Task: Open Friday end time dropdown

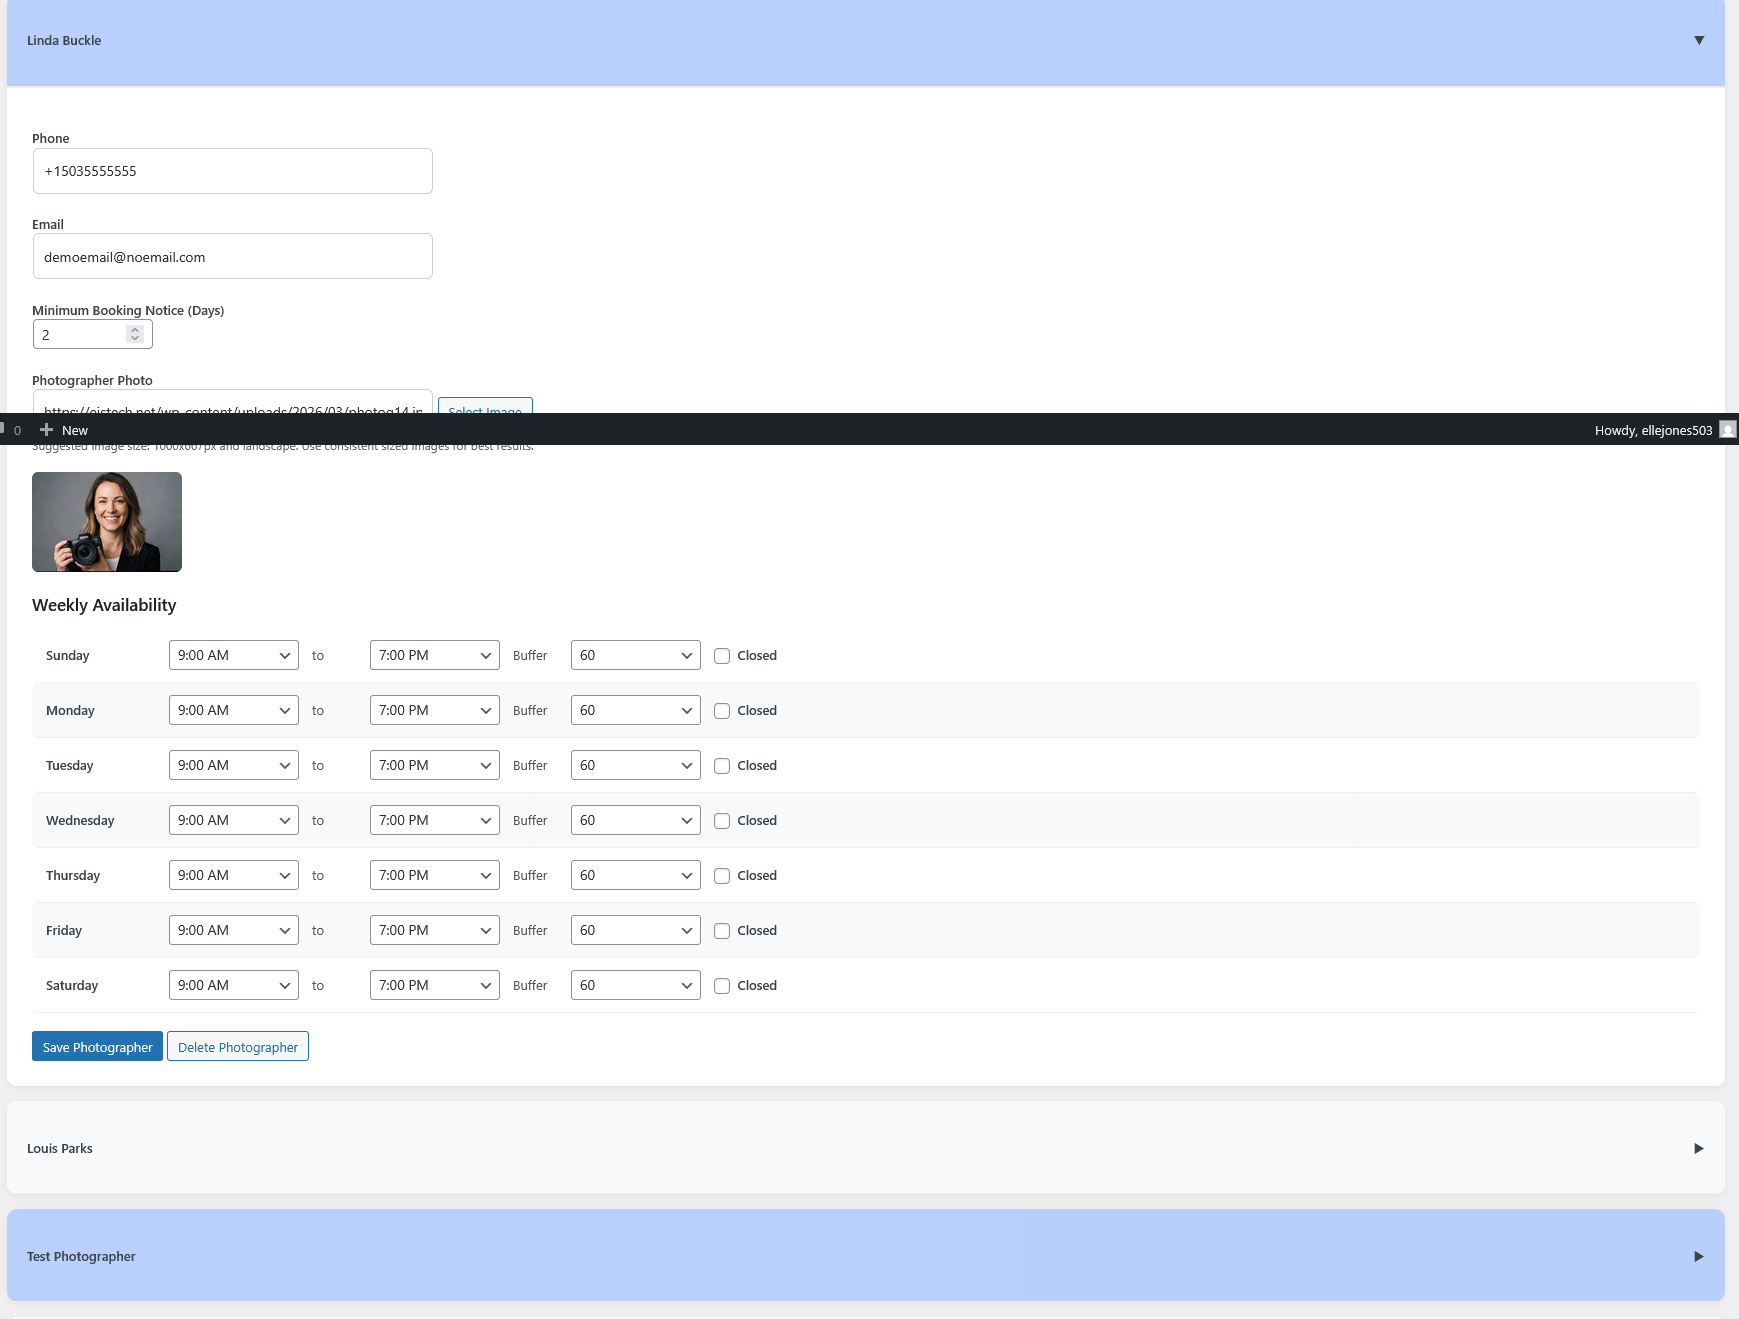Action: (x=434, y=931)
